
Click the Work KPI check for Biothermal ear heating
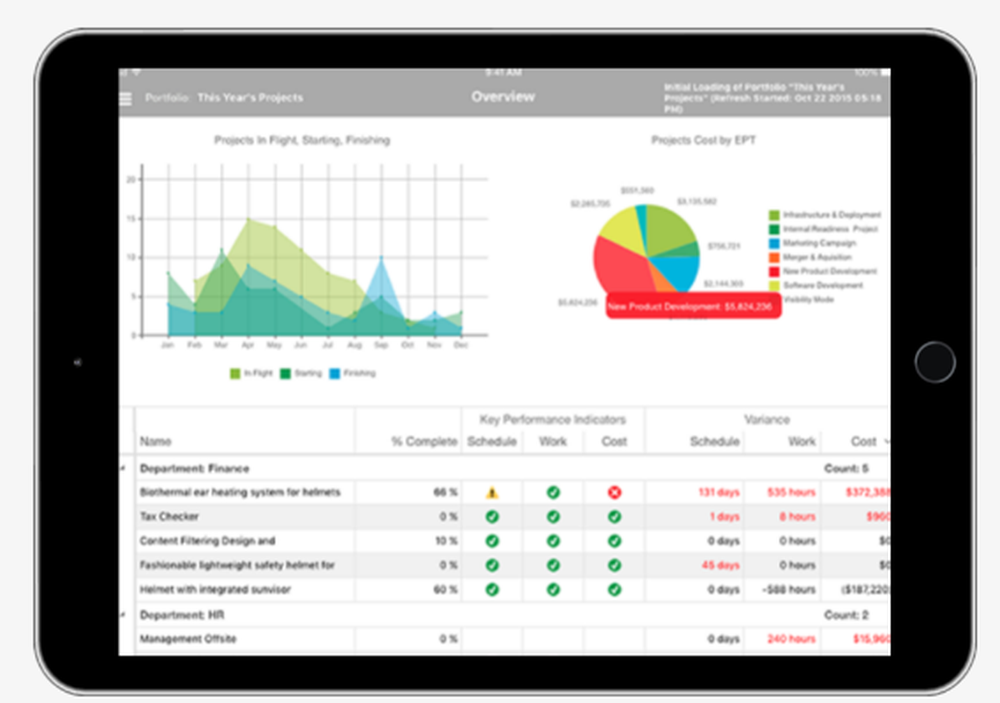click(553, 492)
